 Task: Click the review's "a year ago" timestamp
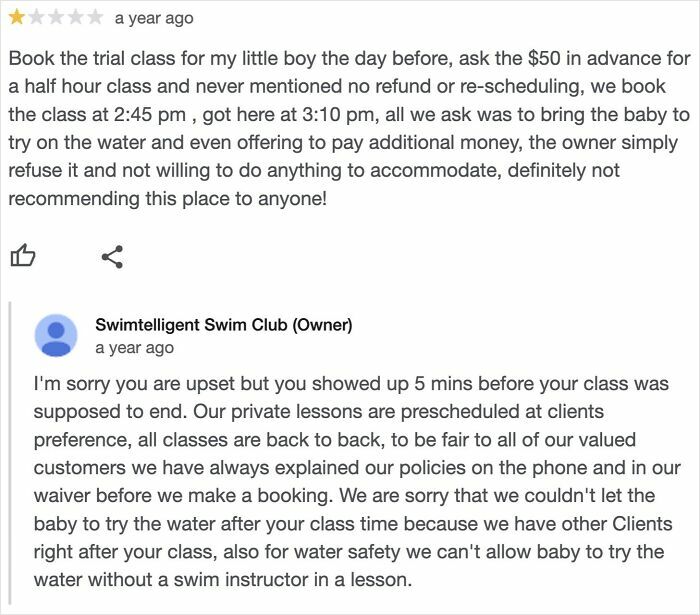pos(154,18)
